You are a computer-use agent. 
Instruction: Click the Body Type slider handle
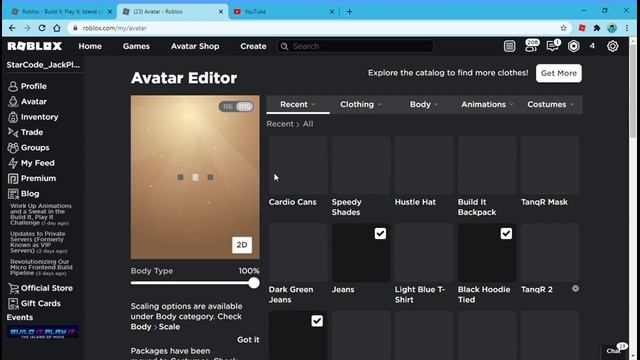pos(253,283)
